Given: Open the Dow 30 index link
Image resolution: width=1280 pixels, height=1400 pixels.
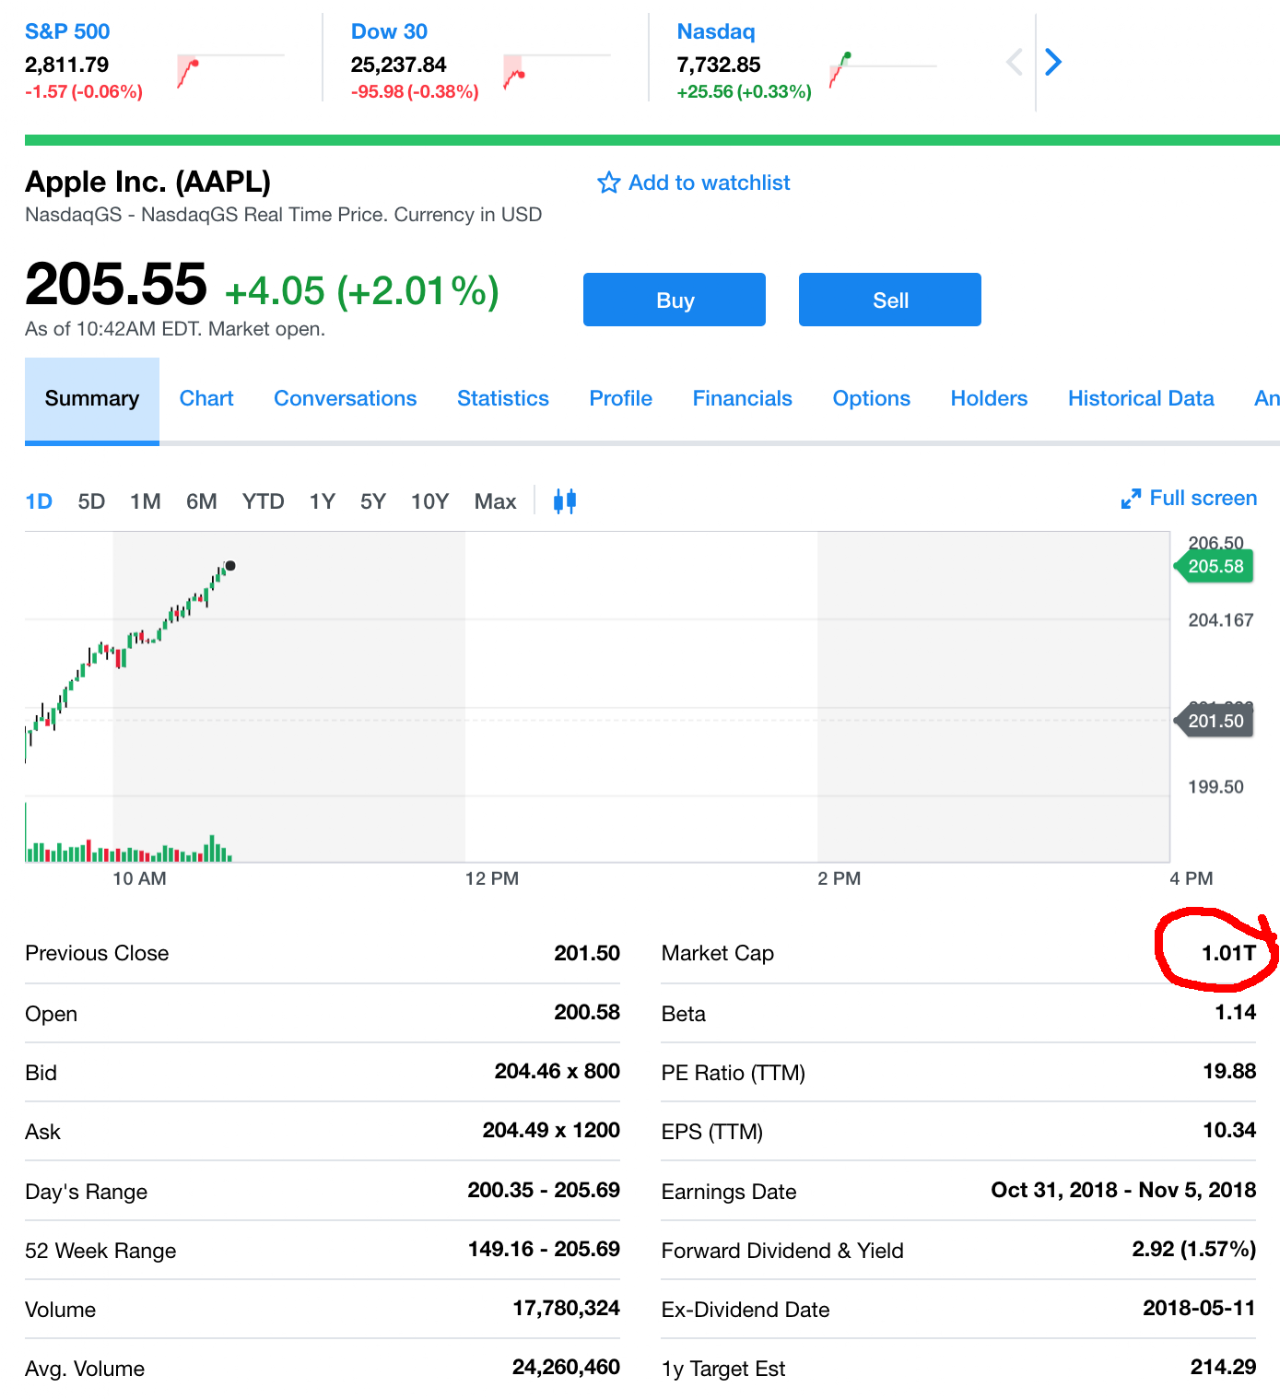Looking at the screenshot, I should click(x=389, y=32).
